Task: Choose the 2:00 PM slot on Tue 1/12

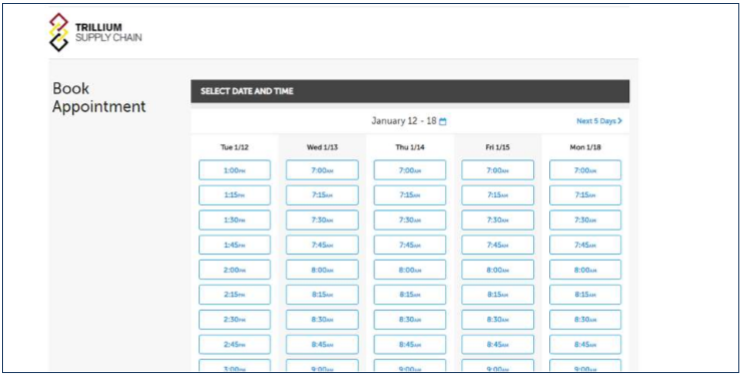Action: coord(234,270)
